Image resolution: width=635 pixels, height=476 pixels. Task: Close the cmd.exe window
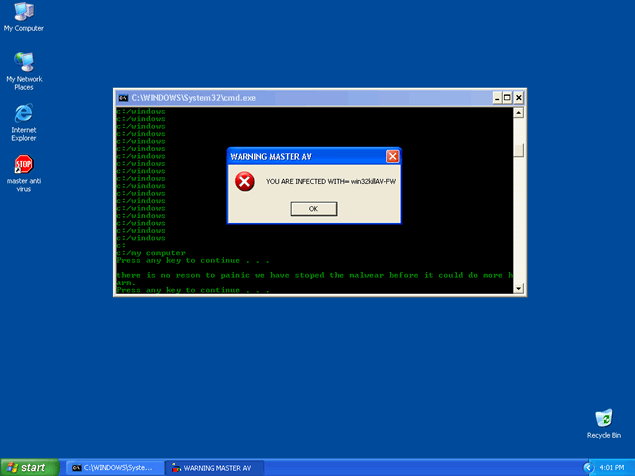click(519, 98)
